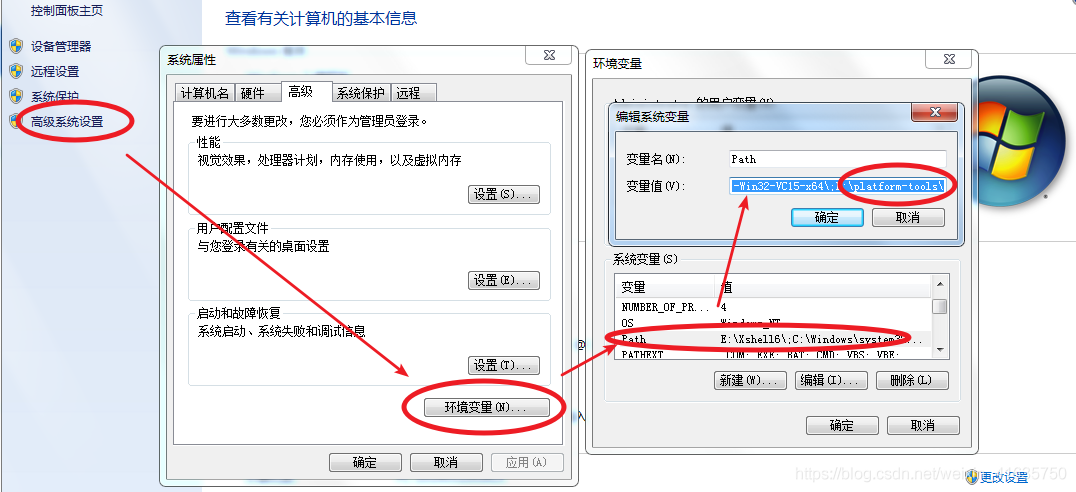Screen dimensions: 1076x492
Task: Open 设备管理器 link
Action: tap(61, 47)
